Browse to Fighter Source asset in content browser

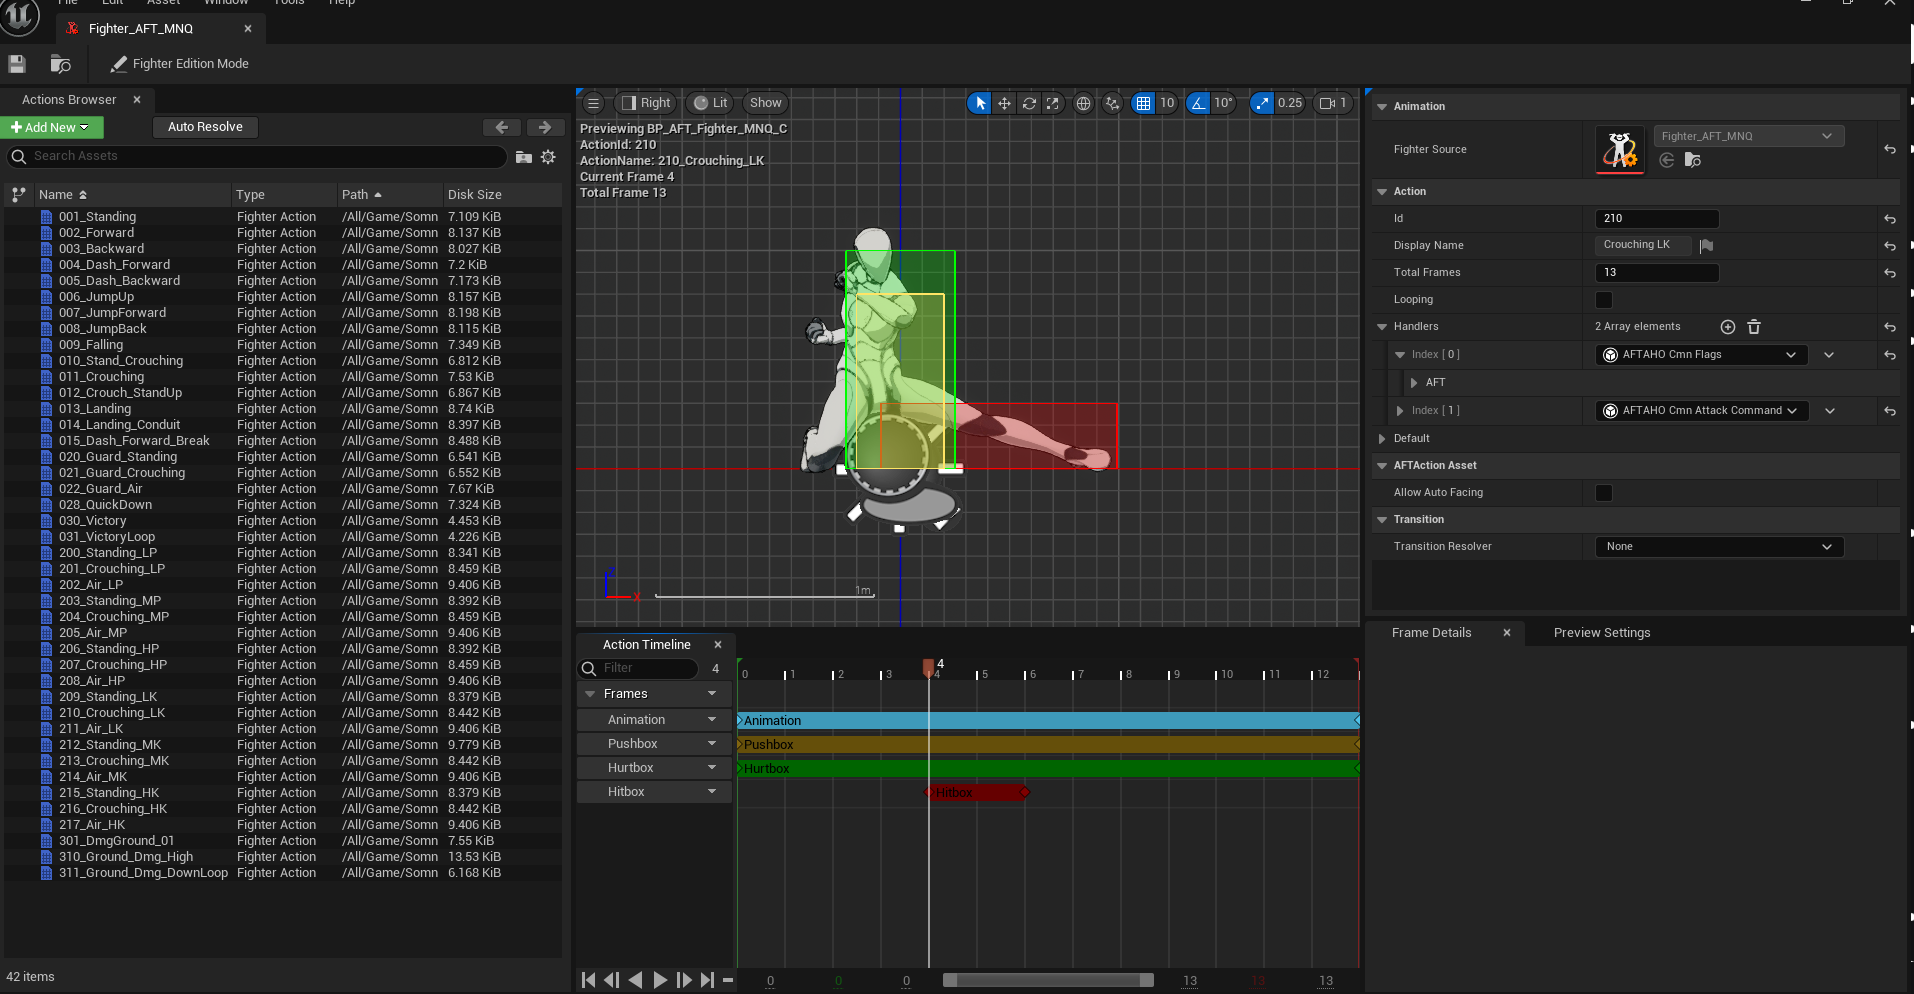tap(1692, 161)
